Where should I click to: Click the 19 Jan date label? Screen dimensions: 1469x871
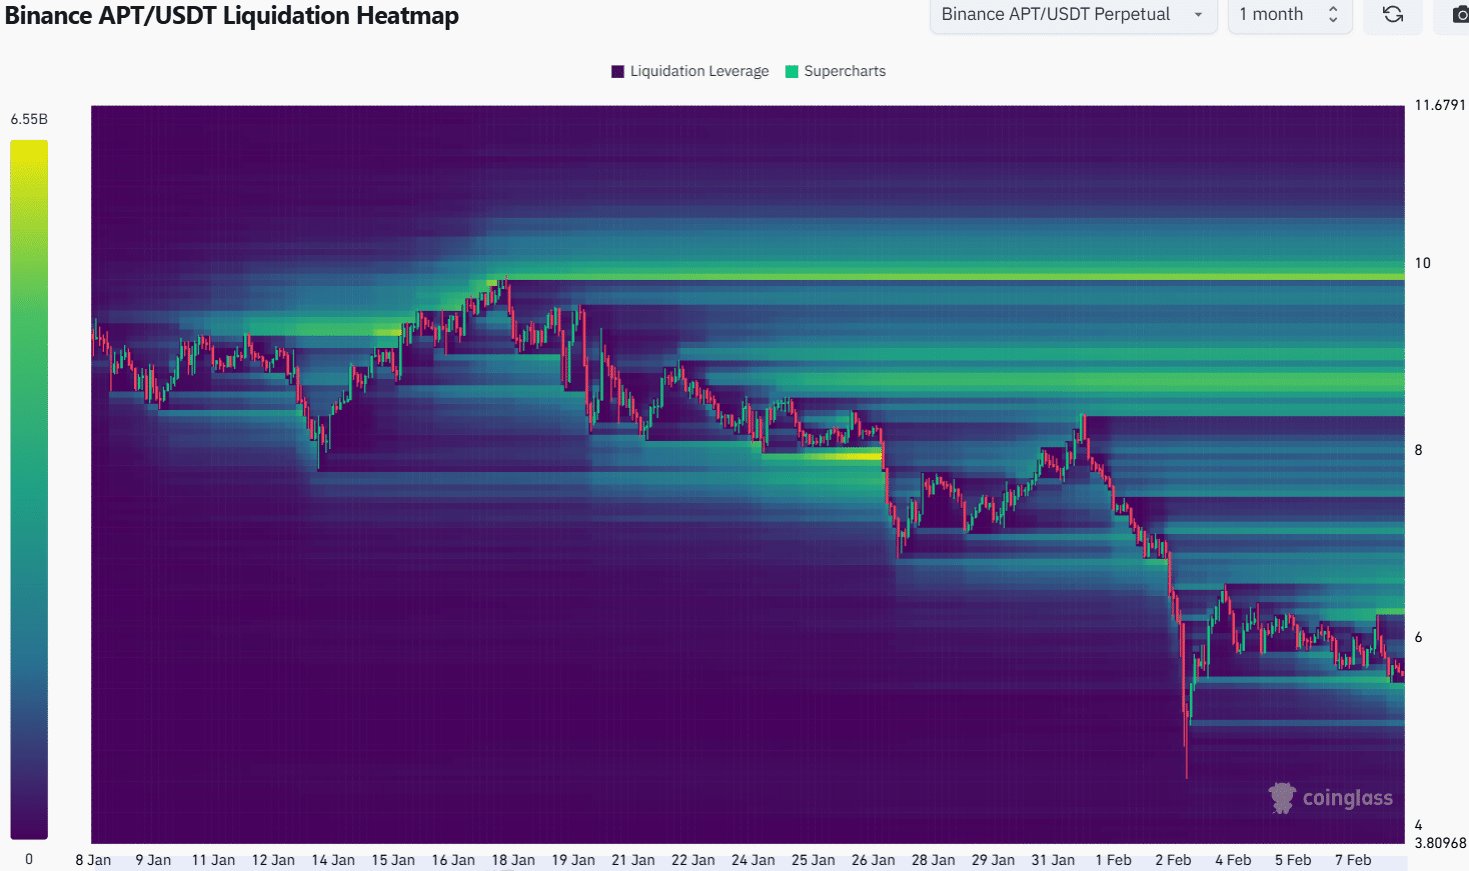point(573,860)
